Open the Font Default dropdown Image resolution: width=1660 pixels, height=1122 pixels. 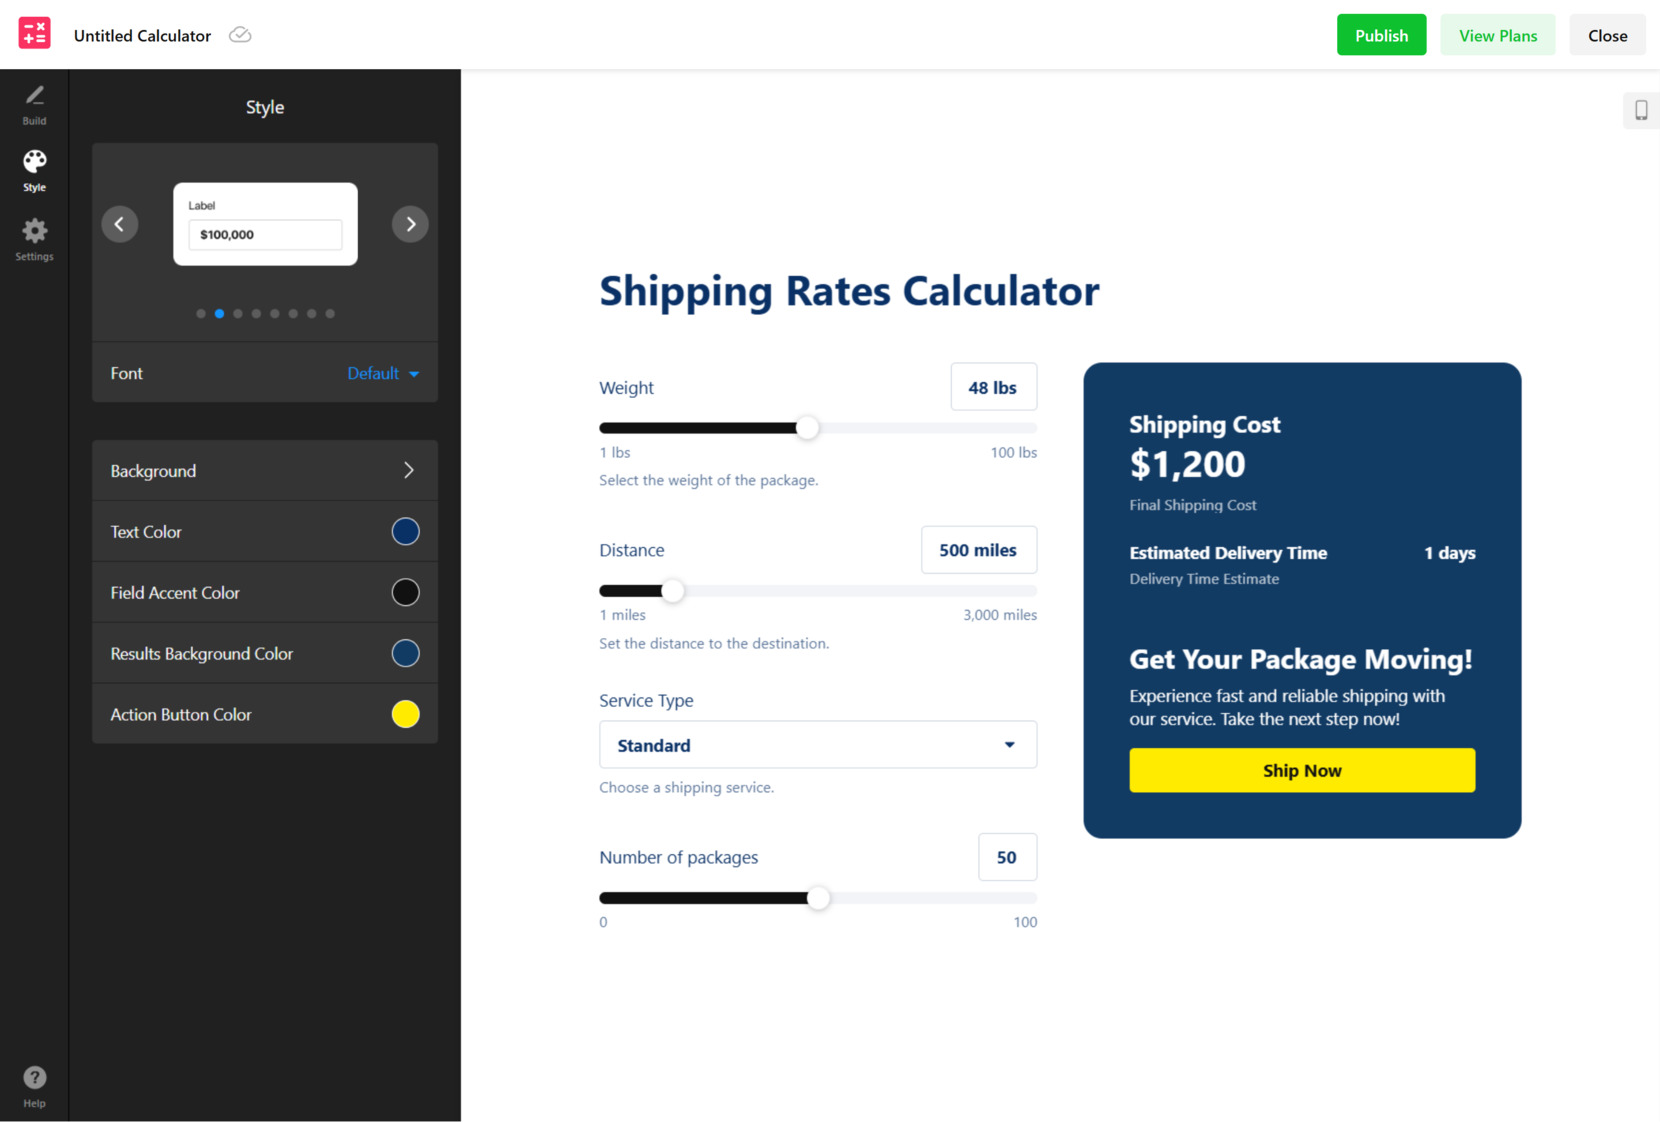tap(383, 373)
